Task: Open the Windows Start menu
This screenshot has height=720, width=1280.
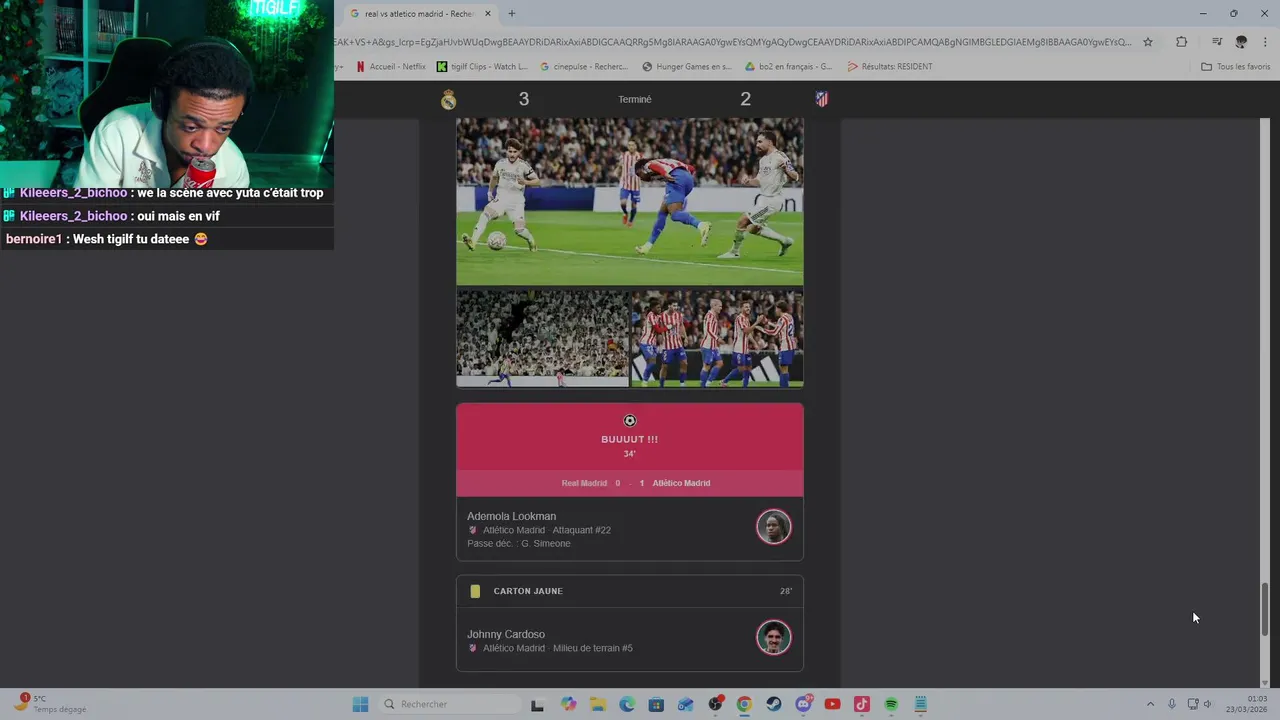Action: pos(360,704)
